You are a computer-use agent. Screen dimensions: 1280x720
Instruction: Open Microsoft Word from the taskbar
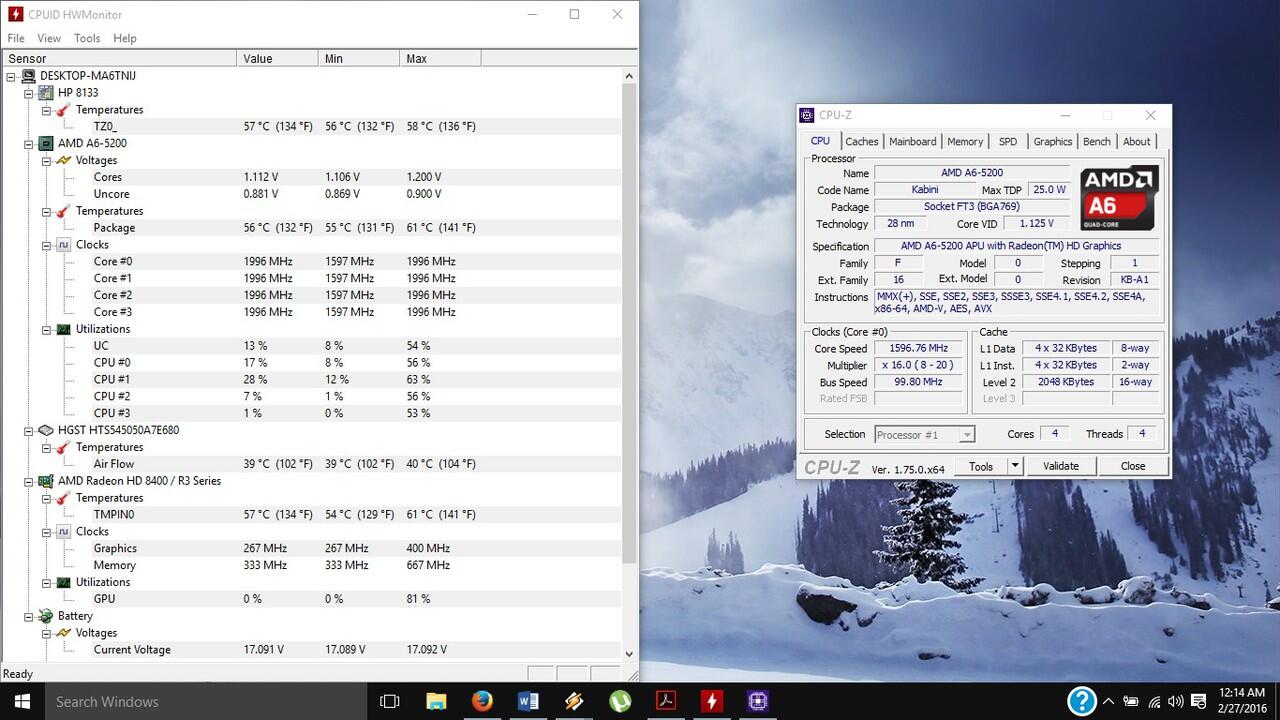(x=528, y=702)
